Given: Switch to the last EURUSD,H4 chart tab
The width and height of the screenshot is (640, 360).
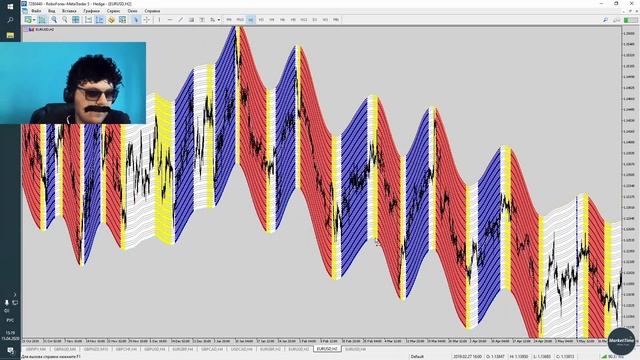Looking at the screenshot, I should [x=355, y=349].
